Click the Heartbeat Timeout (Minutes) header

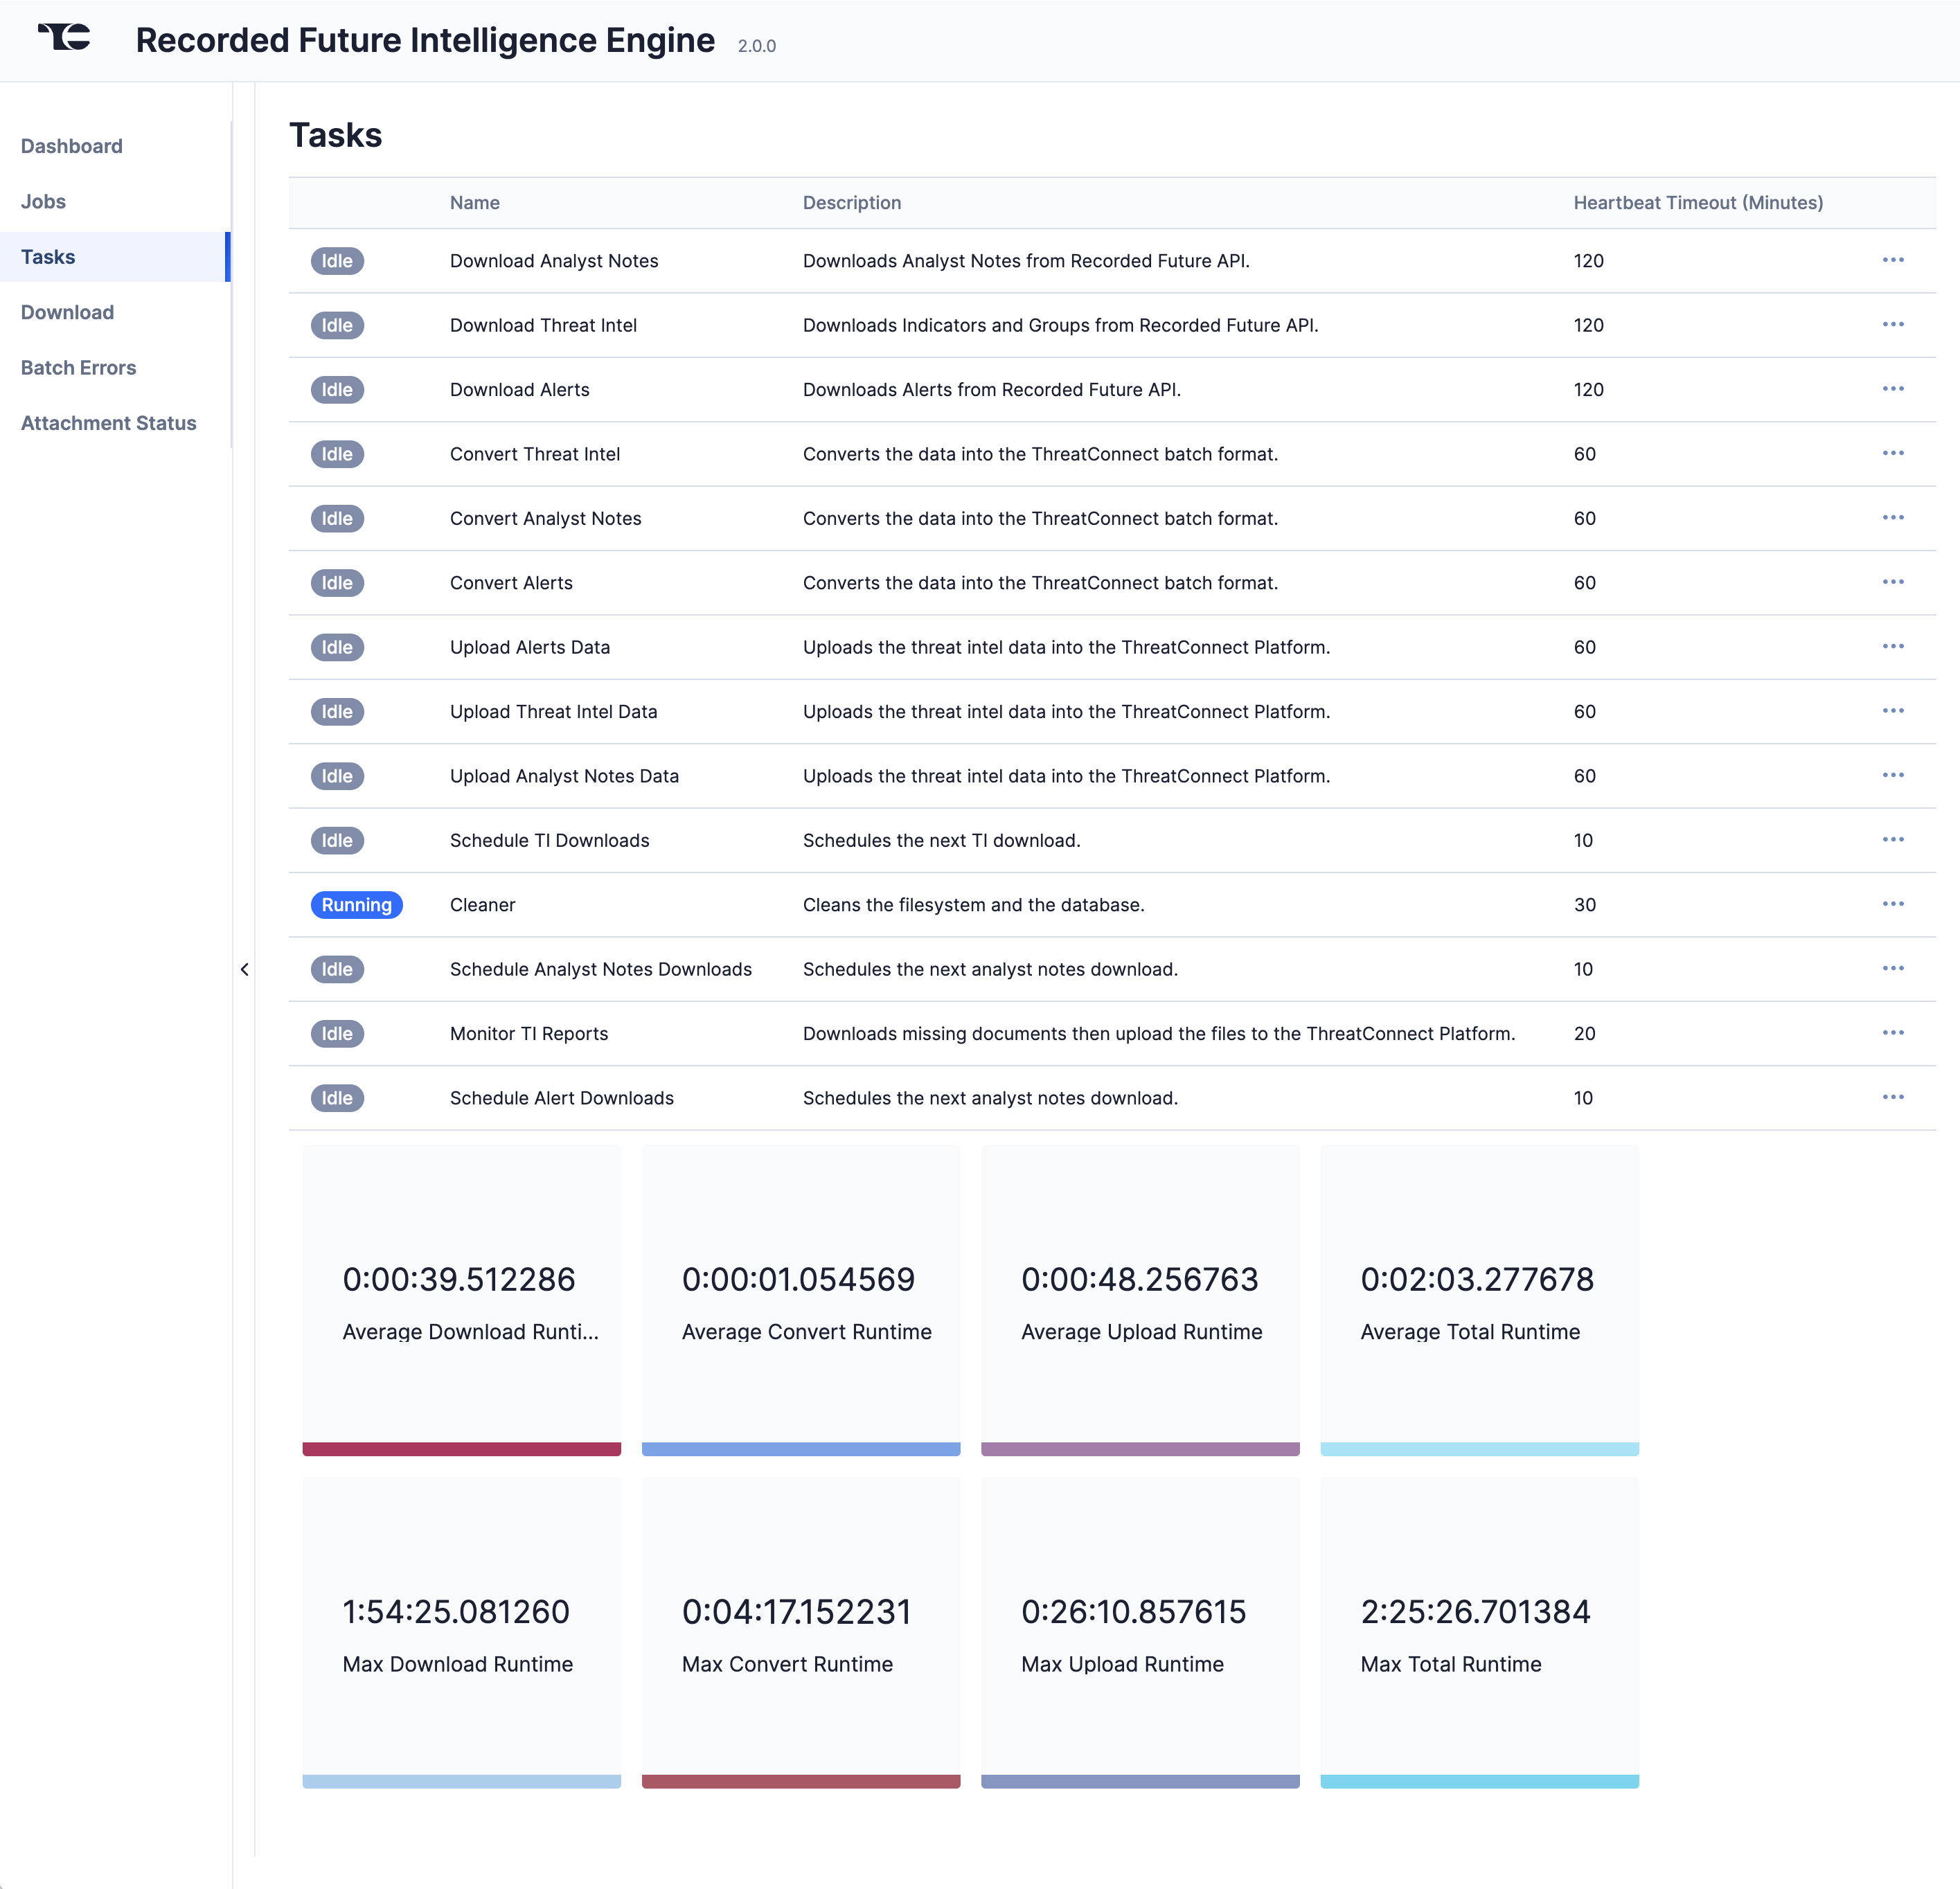coord(1697,203)
